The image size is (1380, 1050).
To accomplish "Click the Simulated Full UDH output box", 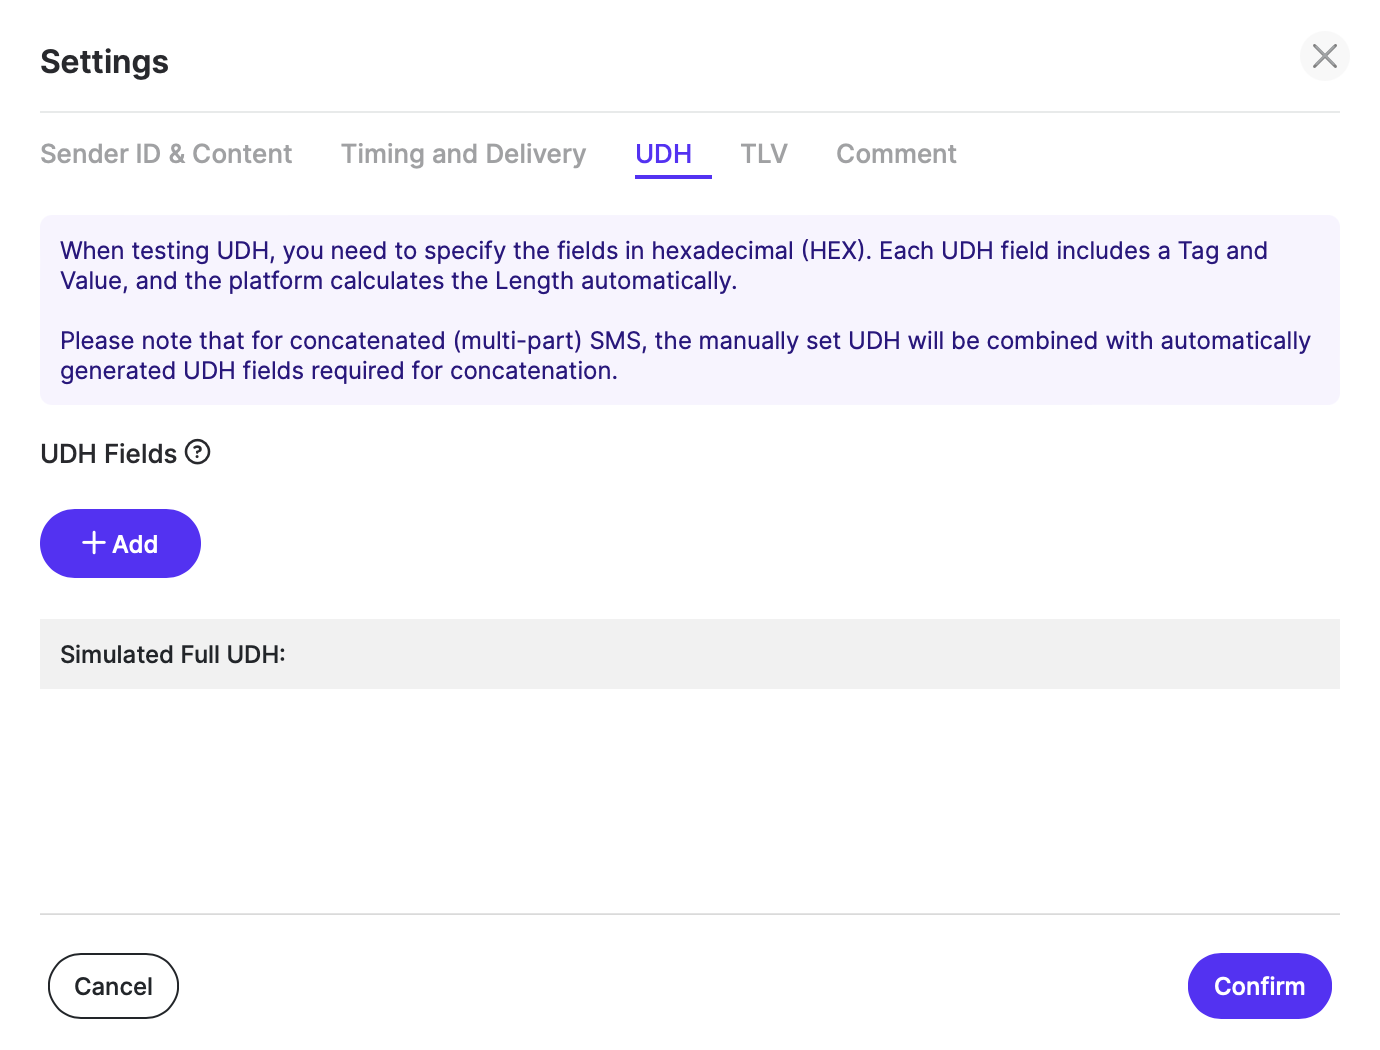I will point(690,654).
